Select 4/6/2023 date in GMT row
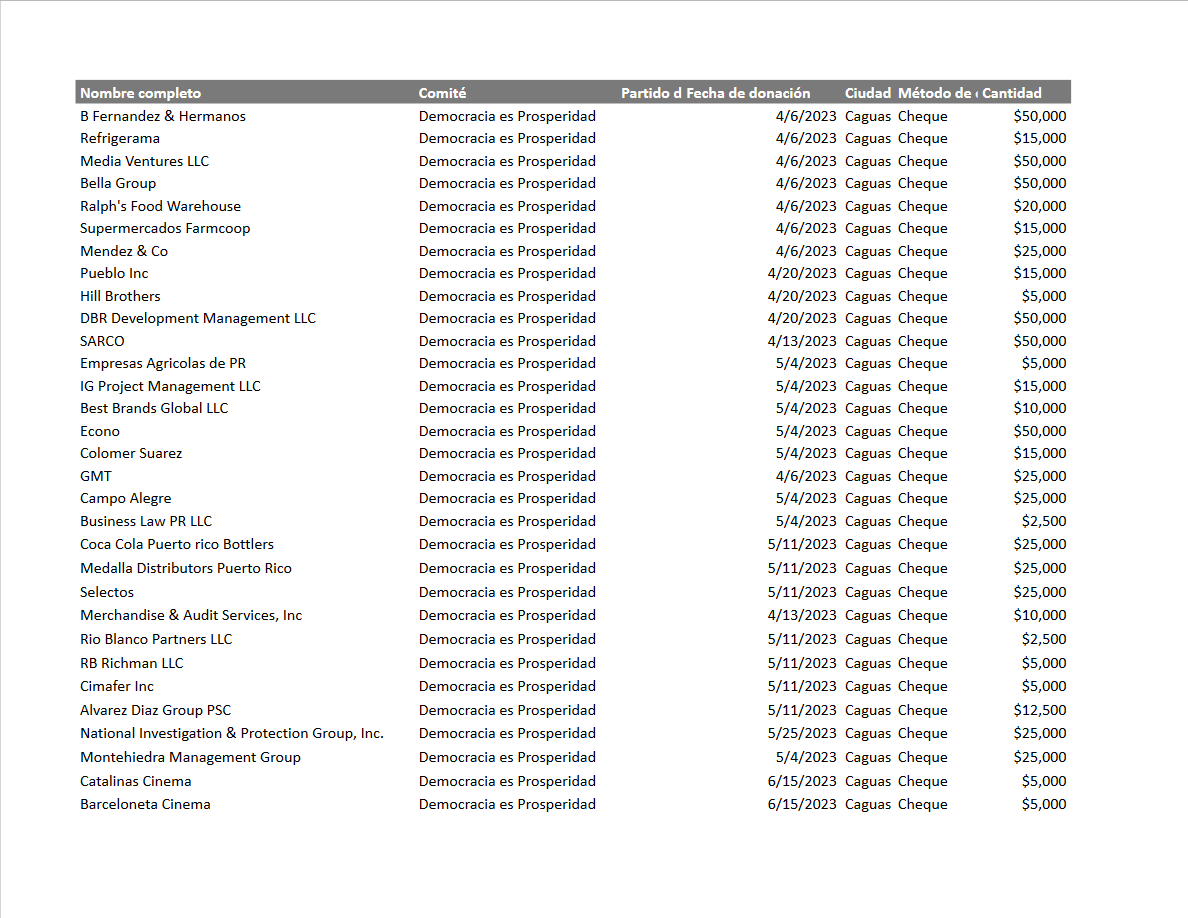 click(x=806, y=476)
